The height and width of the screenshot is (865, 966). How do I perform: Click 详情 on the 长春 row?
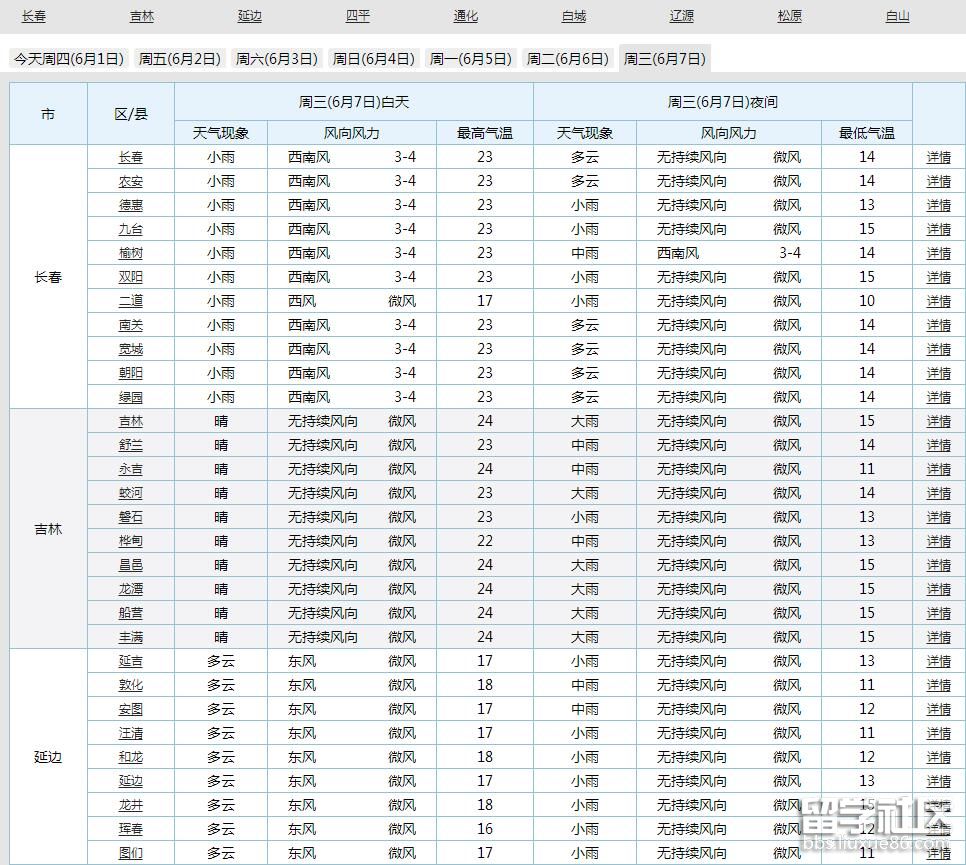click(x=938, y=157)
